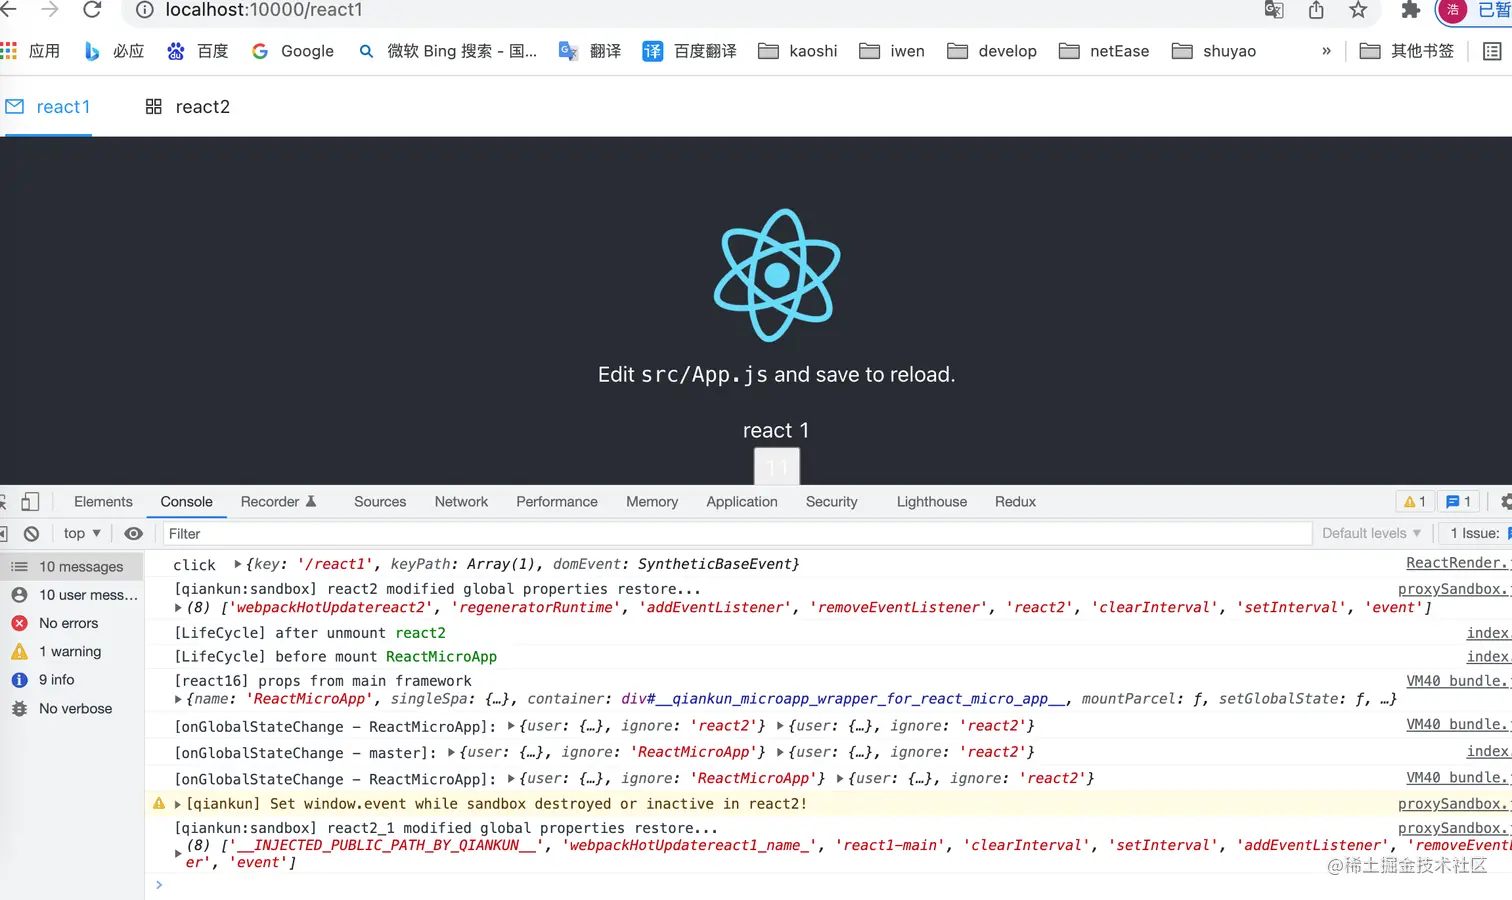Bookmark this page with the star icon
The image size is (1512, 900).
1358,10
